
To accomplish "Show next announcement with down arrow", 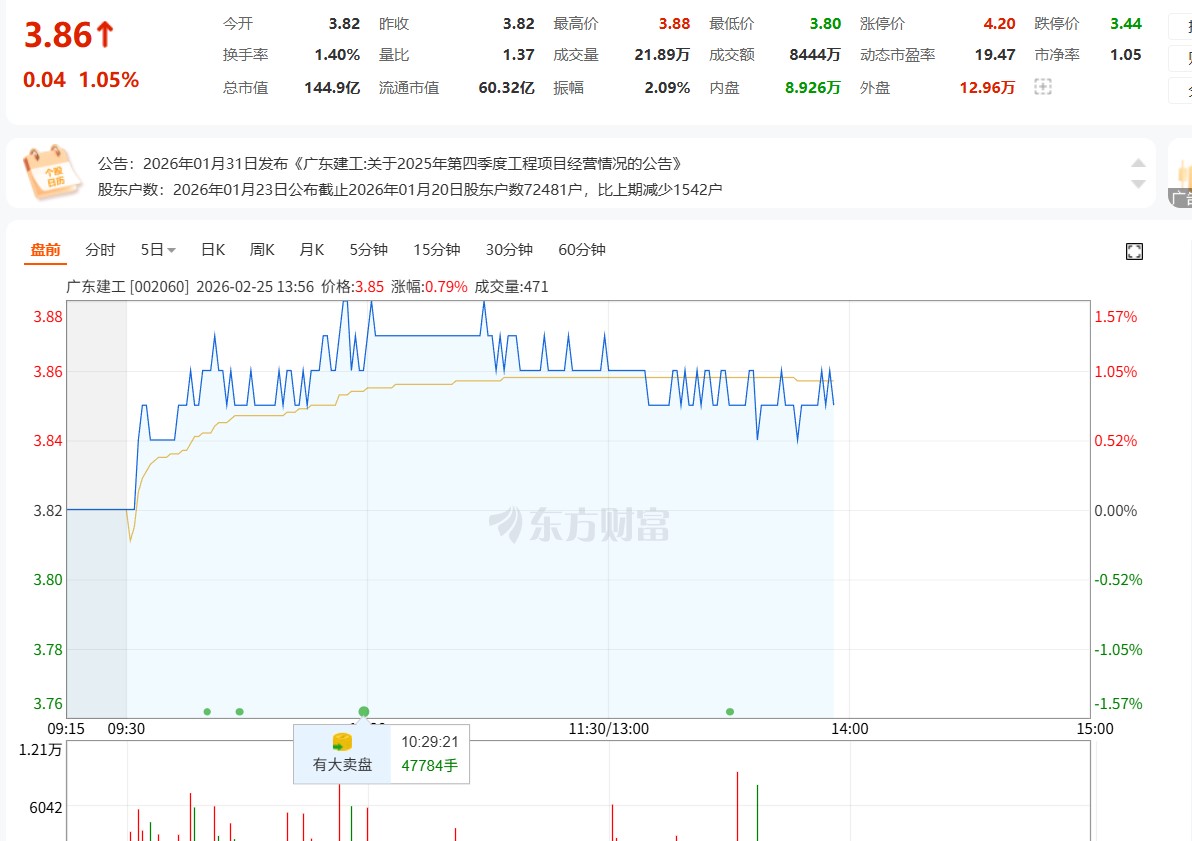I will pos(1138,184).
